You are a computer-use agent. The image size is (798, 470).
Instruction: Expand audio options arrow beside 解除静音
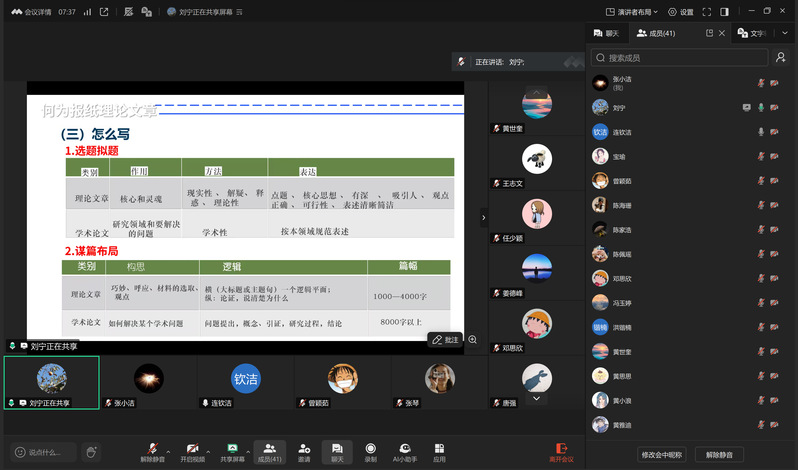coord(169,449)
